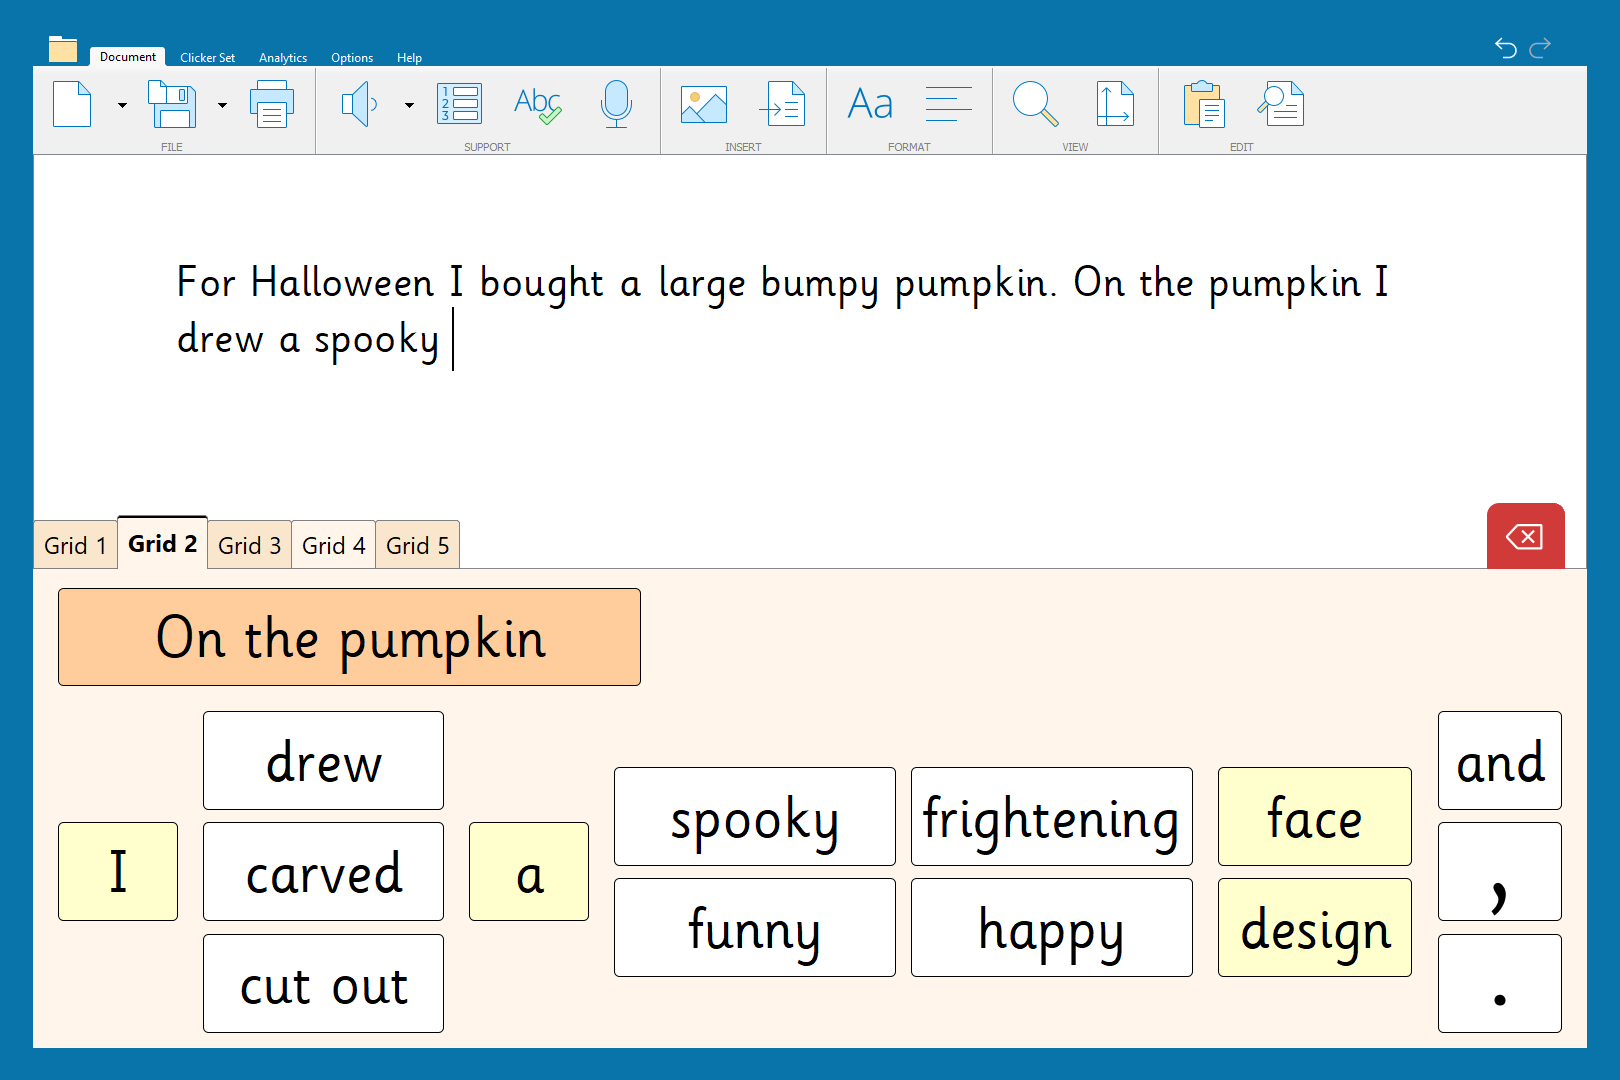
Task: Expand the save options dropdown arrow
Action: [222, 105]
